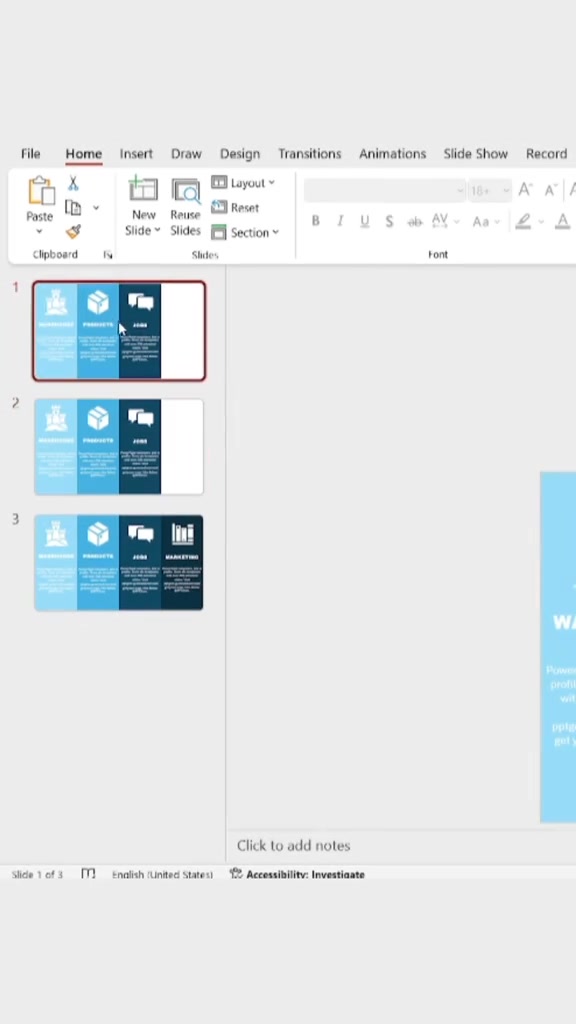Open the font size dropdown
576x1024 pixels.
506,191
